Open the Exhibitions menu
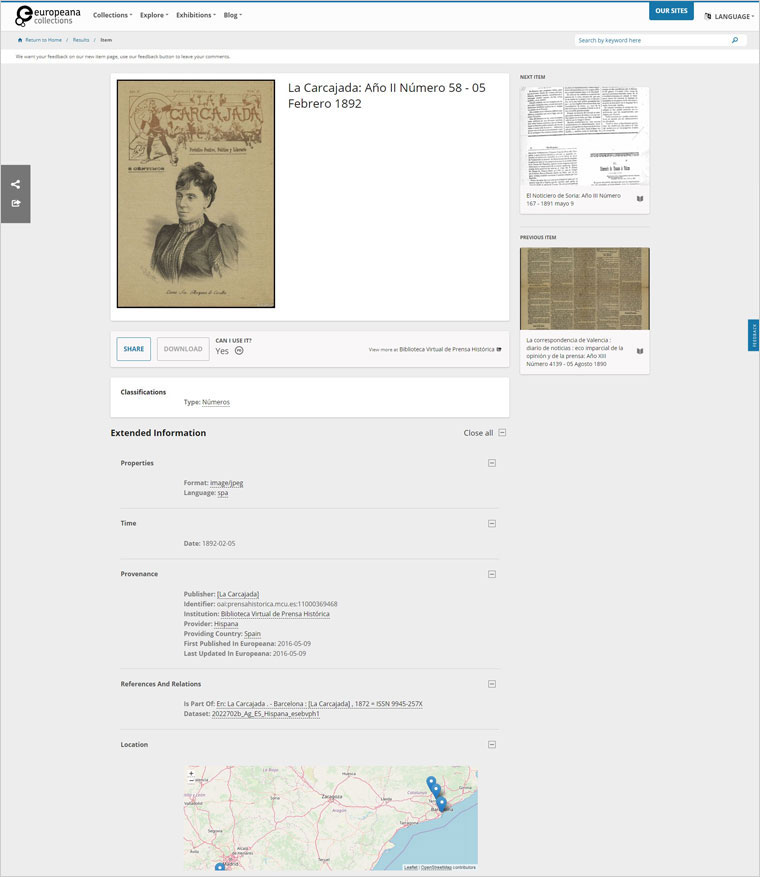760x877 pixels. tap(196, 15)
